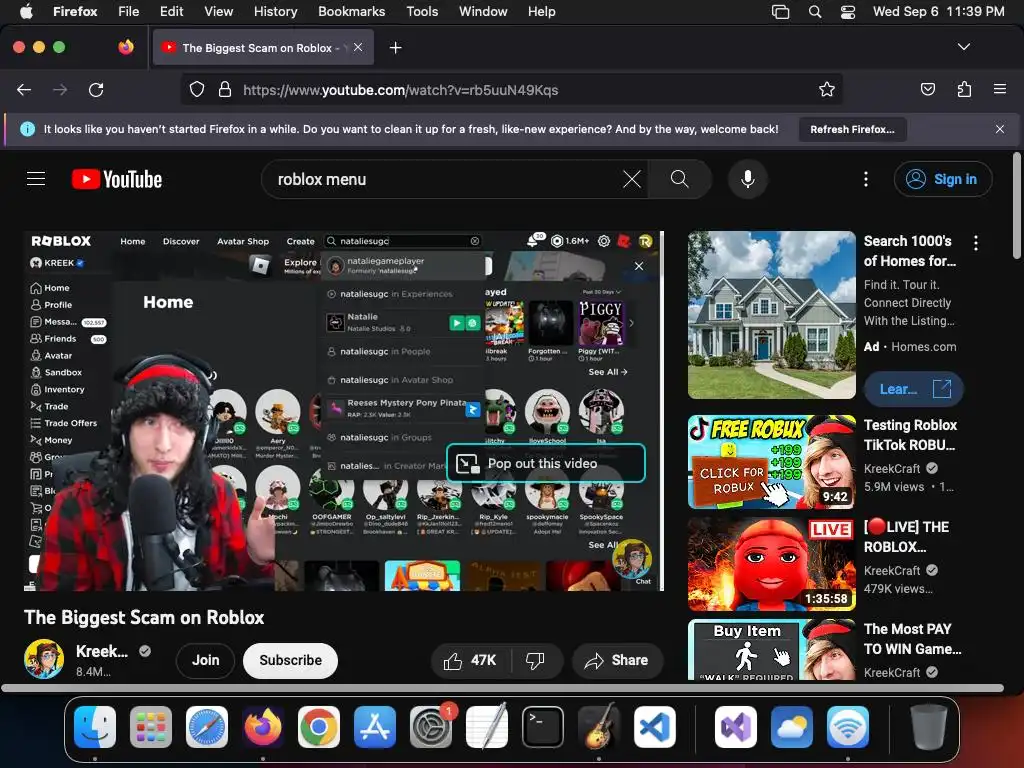This screenshot has width=1024, height=768.
Task: Open tracking protection shield icon
Action: 197,89
